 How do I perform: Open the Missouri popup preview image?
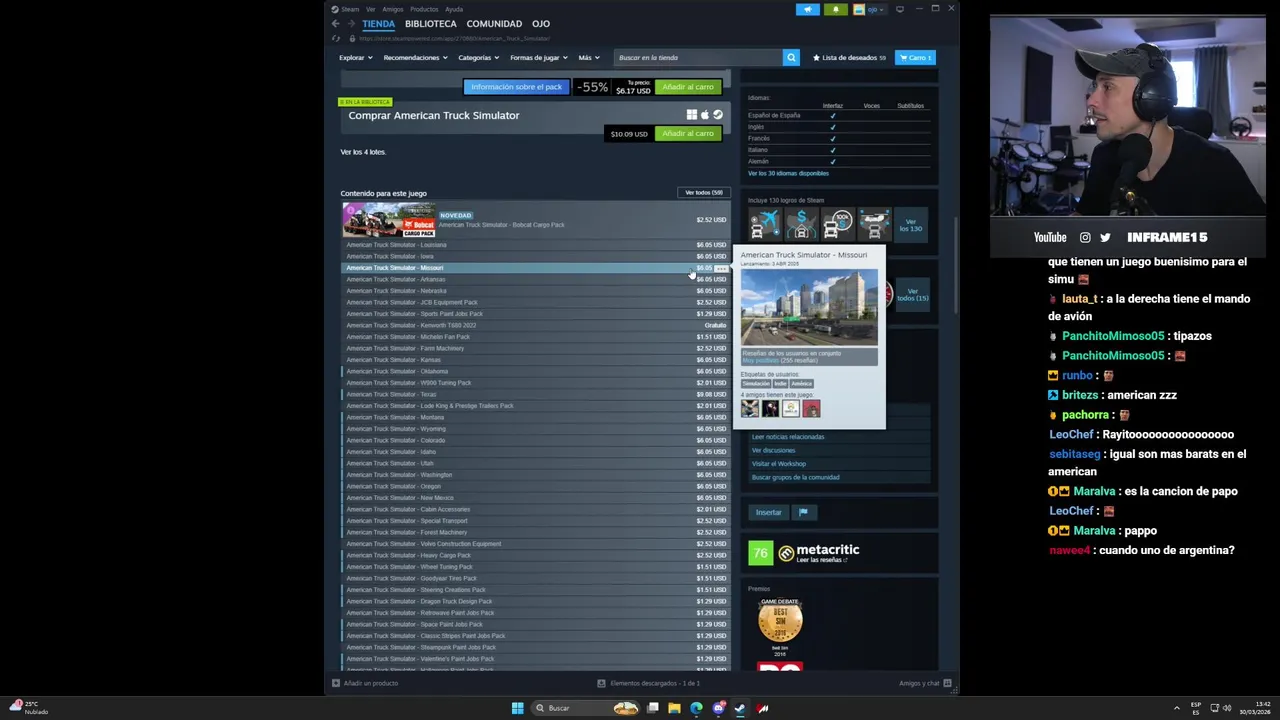(809, 307)
